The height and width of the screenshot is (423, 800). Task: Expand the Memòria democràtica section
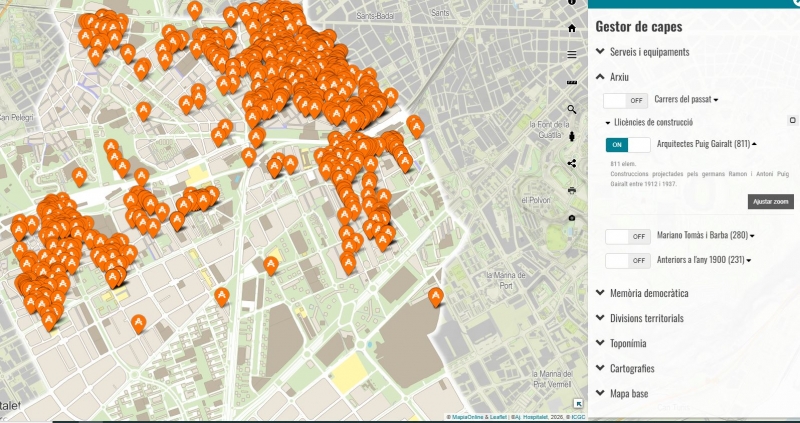coord(649,294)
